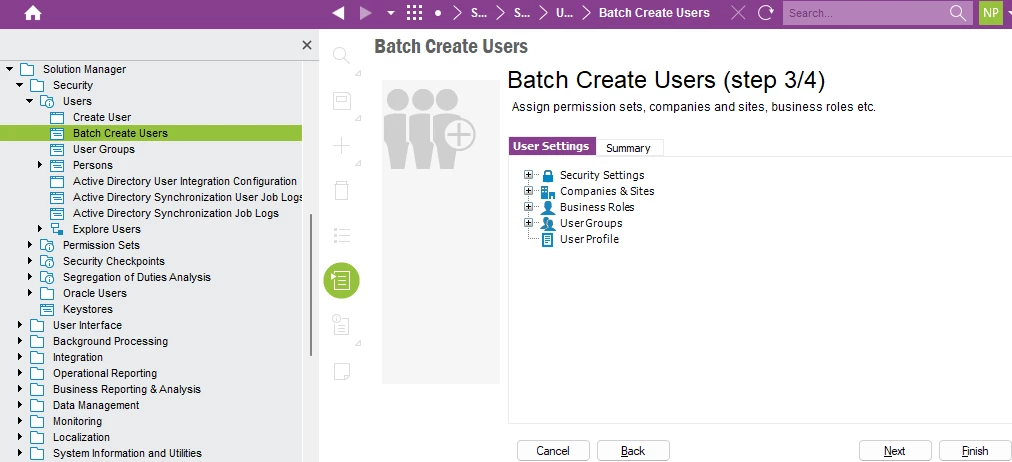Expand the Business Roles tree node
Viewport: 1012px width, 462px height.
point(528,207)
